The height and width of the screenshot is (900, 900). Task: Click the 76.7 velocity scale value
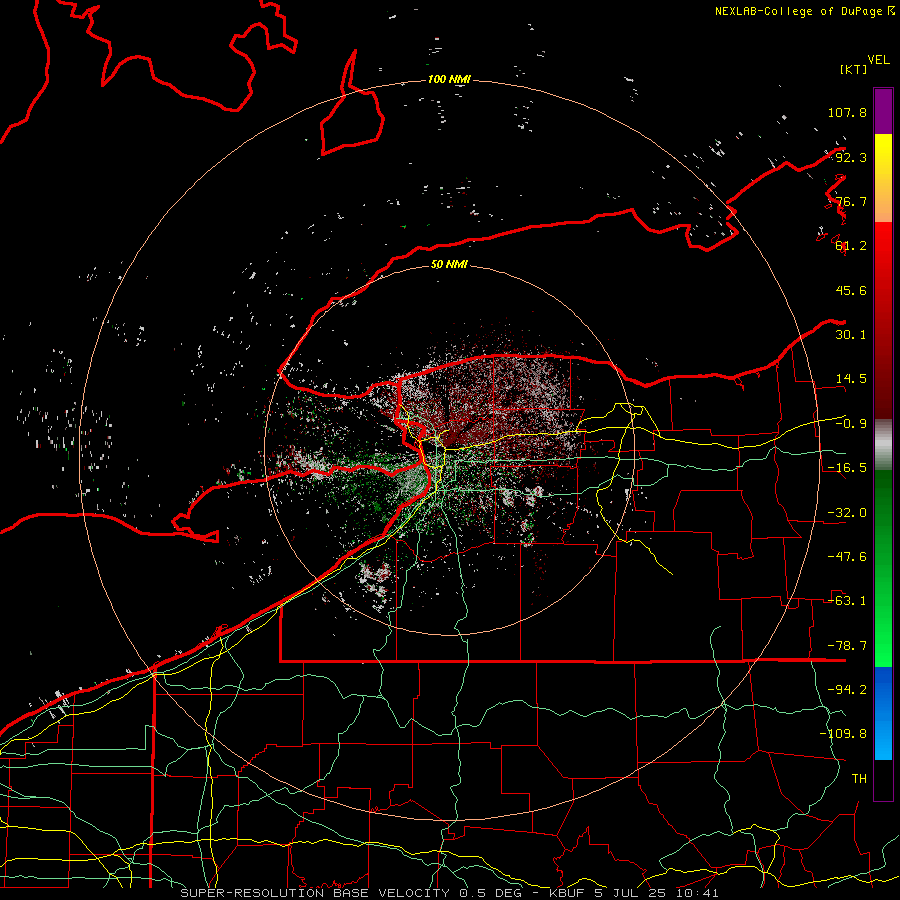pyautogui.click(x=851, y=201)
